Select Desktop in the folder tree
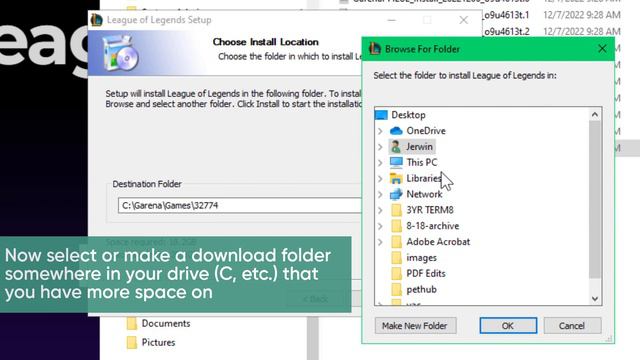Image resolution: width=640 pixels, height=360 pixels. (x=408, y=115)
